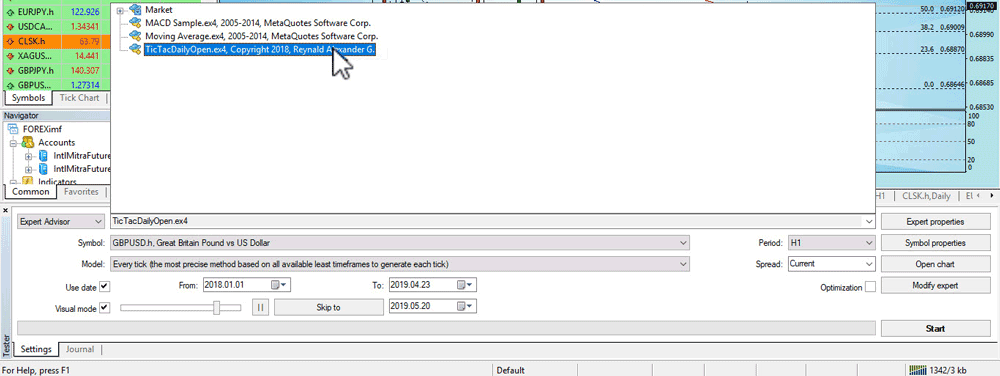This screenshot has width=1000, height=376.
Task: Toggle the Use date checkbox
Action: point(105,286)
